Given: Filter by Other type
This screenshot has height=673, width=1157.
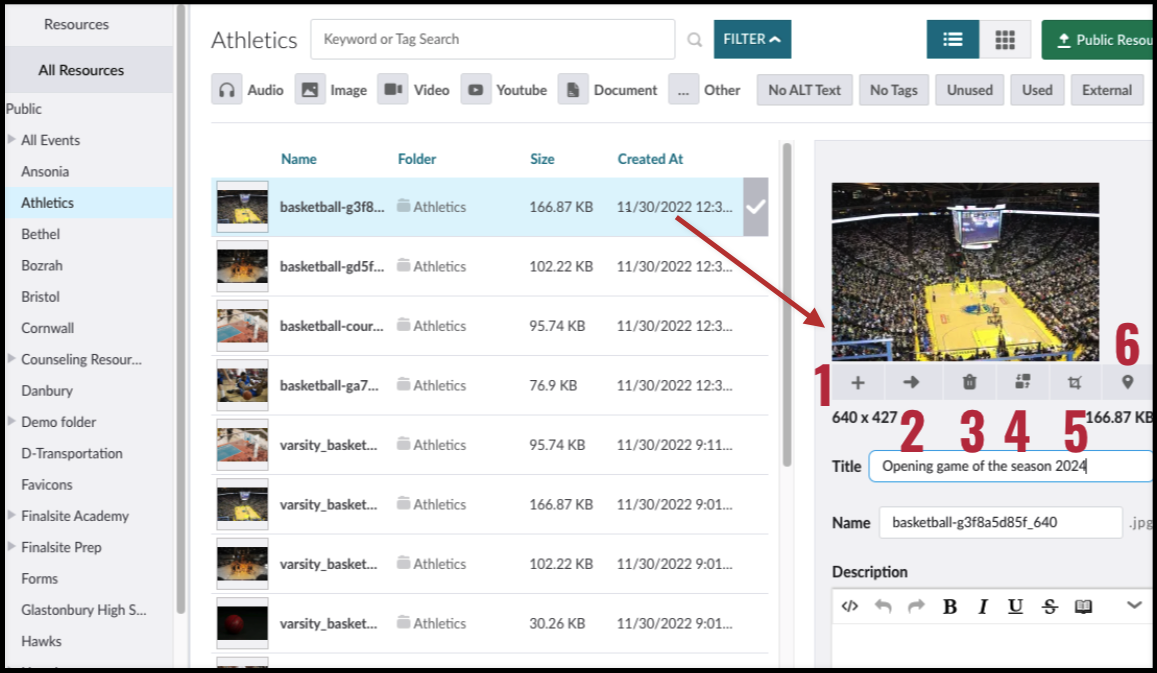Looking at the screenshot, I should [705, 89].
